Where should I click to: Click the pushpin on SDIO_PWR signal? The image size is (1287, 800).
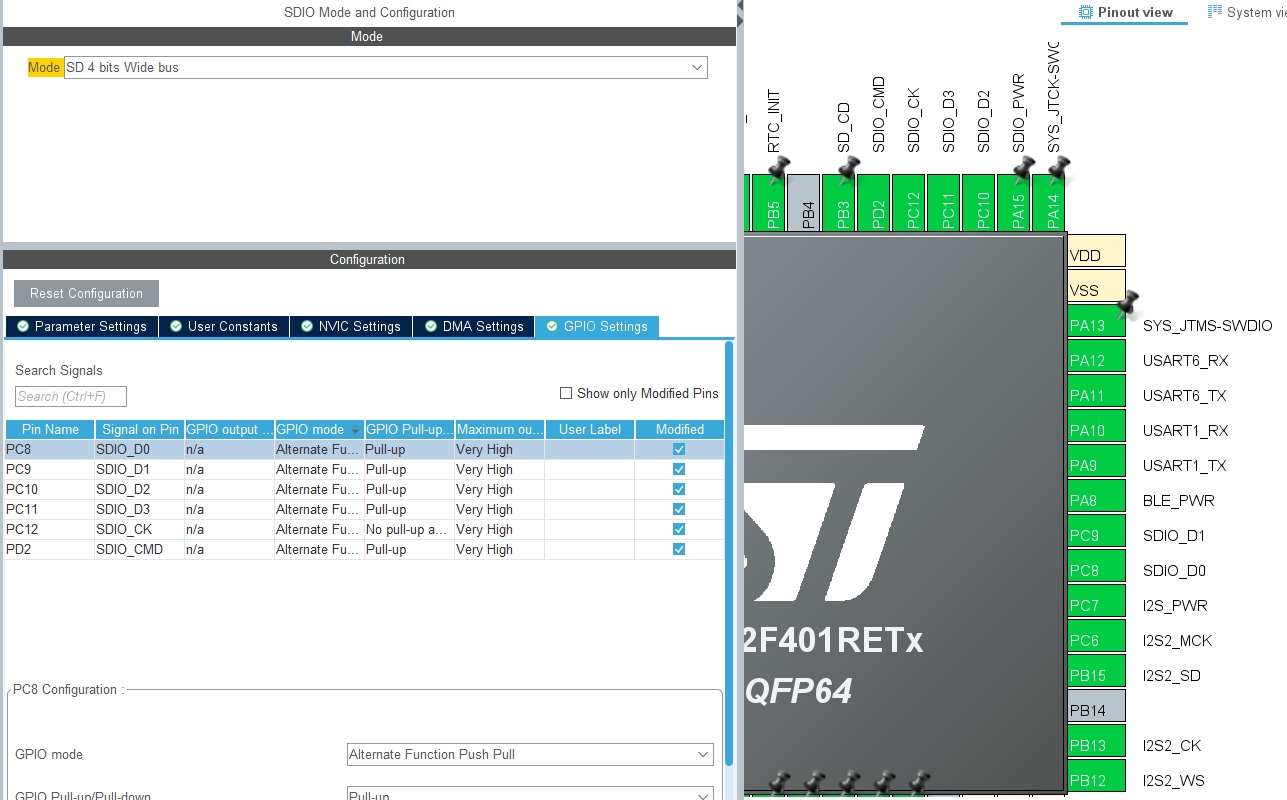pyautogui.click(x=1023, y=167)
